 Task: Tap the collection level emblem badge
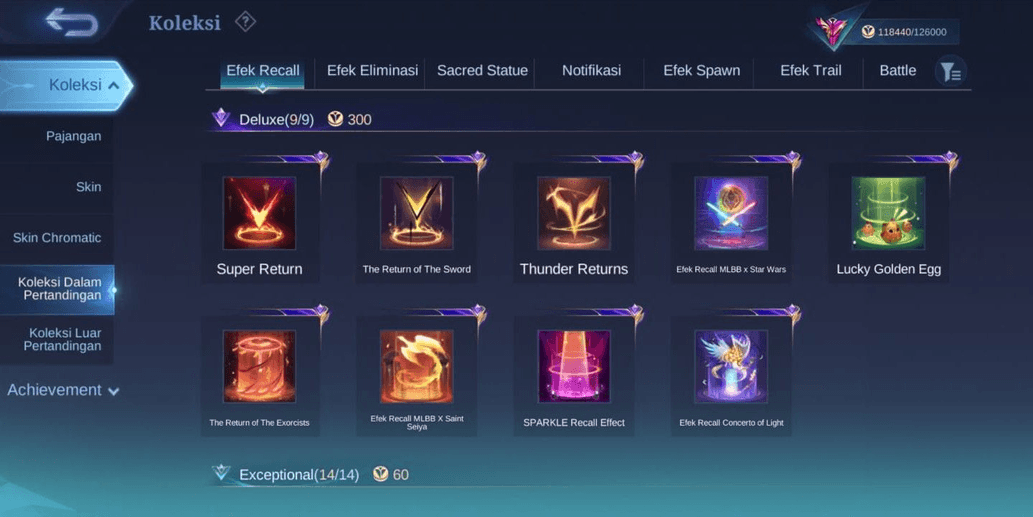[831, 30]
